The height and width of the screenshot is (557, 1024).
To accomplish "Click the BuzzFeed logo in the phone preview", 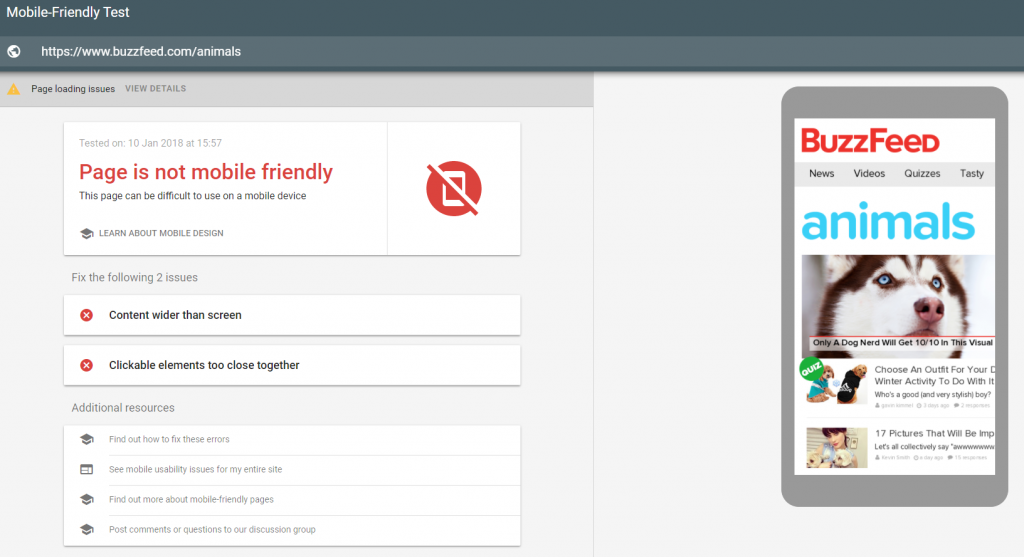I will 870,140.
